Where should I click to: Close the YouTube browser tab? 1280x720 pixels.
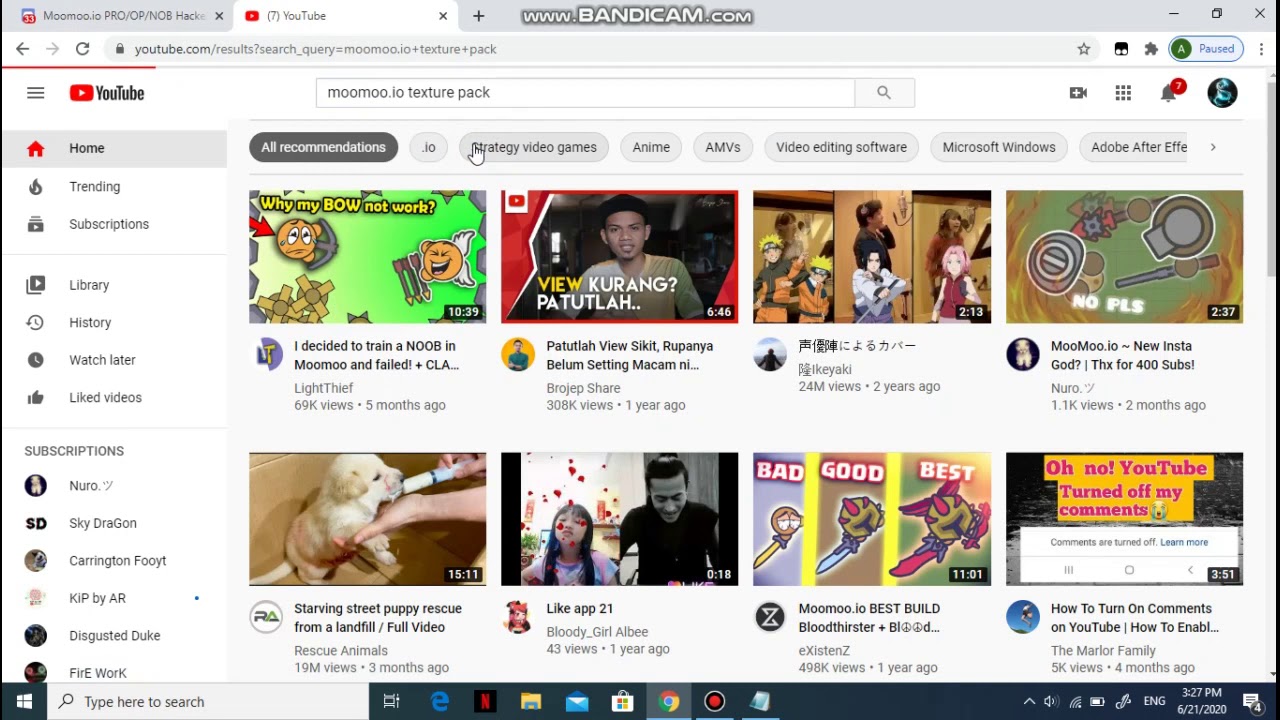443,16
